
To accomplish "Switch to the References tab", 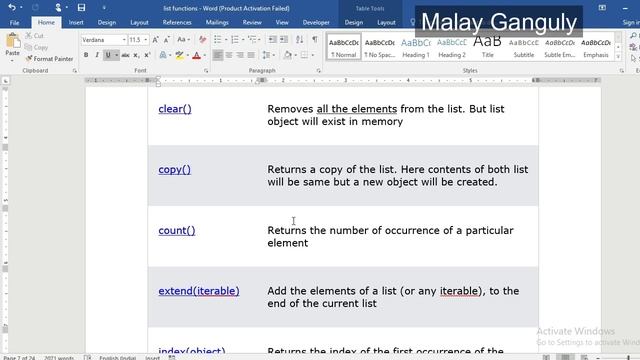I will tap(177, 22).
